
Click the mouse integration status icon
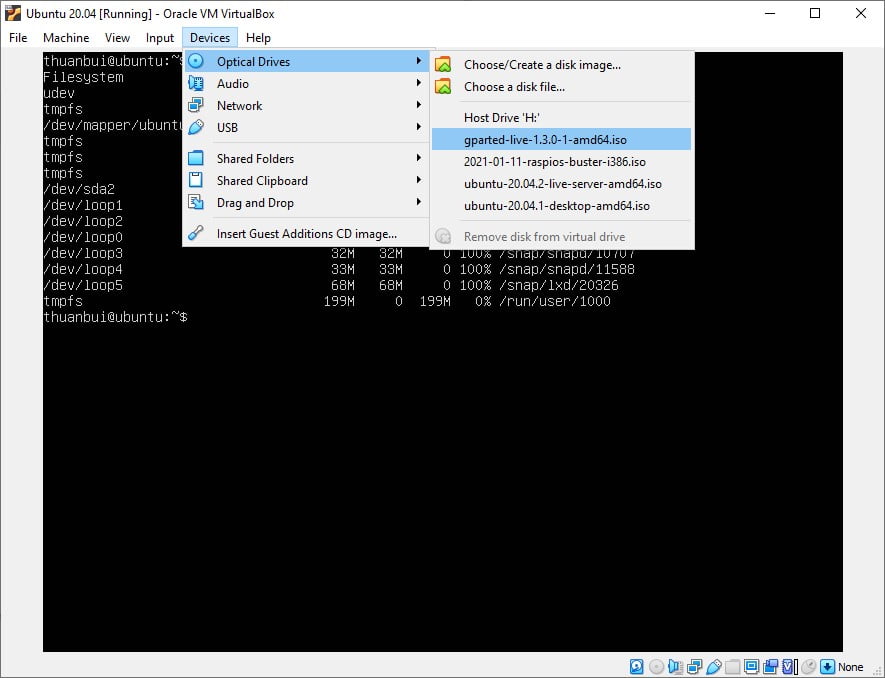pos(805,666)
